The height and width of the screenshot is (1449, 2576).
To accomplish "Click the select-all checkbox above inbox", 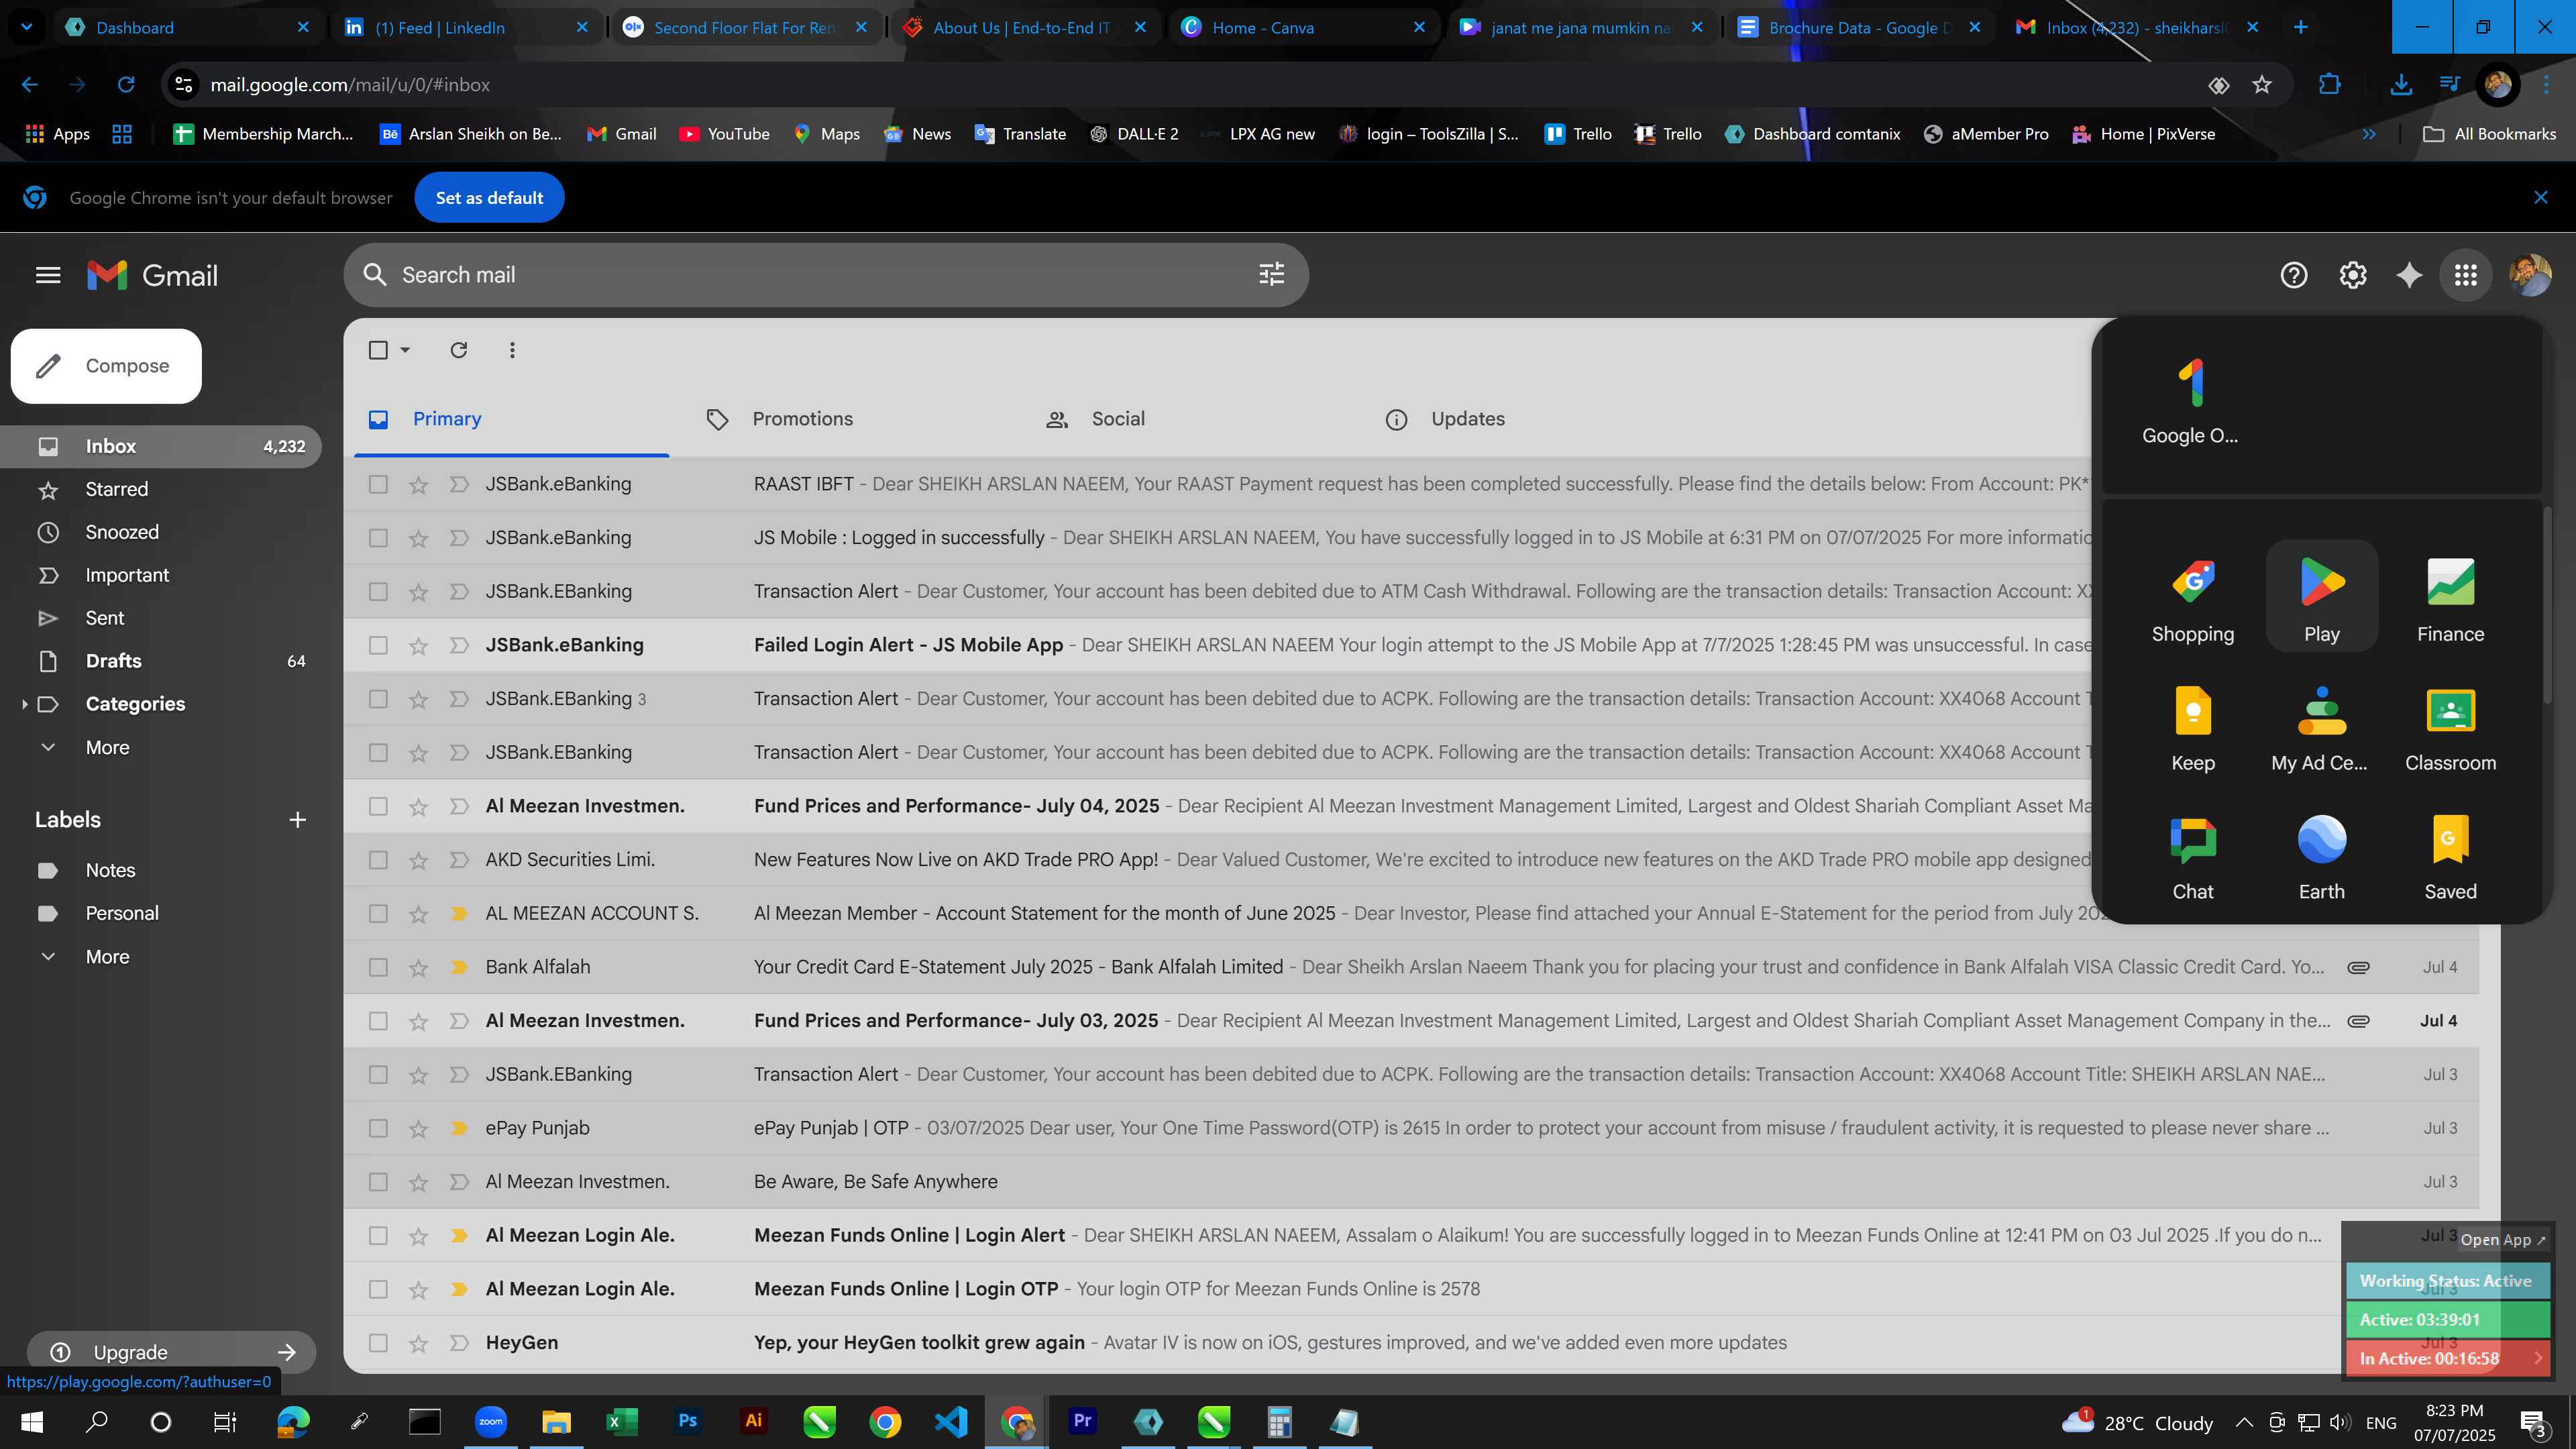I will [x=378, y=350].
